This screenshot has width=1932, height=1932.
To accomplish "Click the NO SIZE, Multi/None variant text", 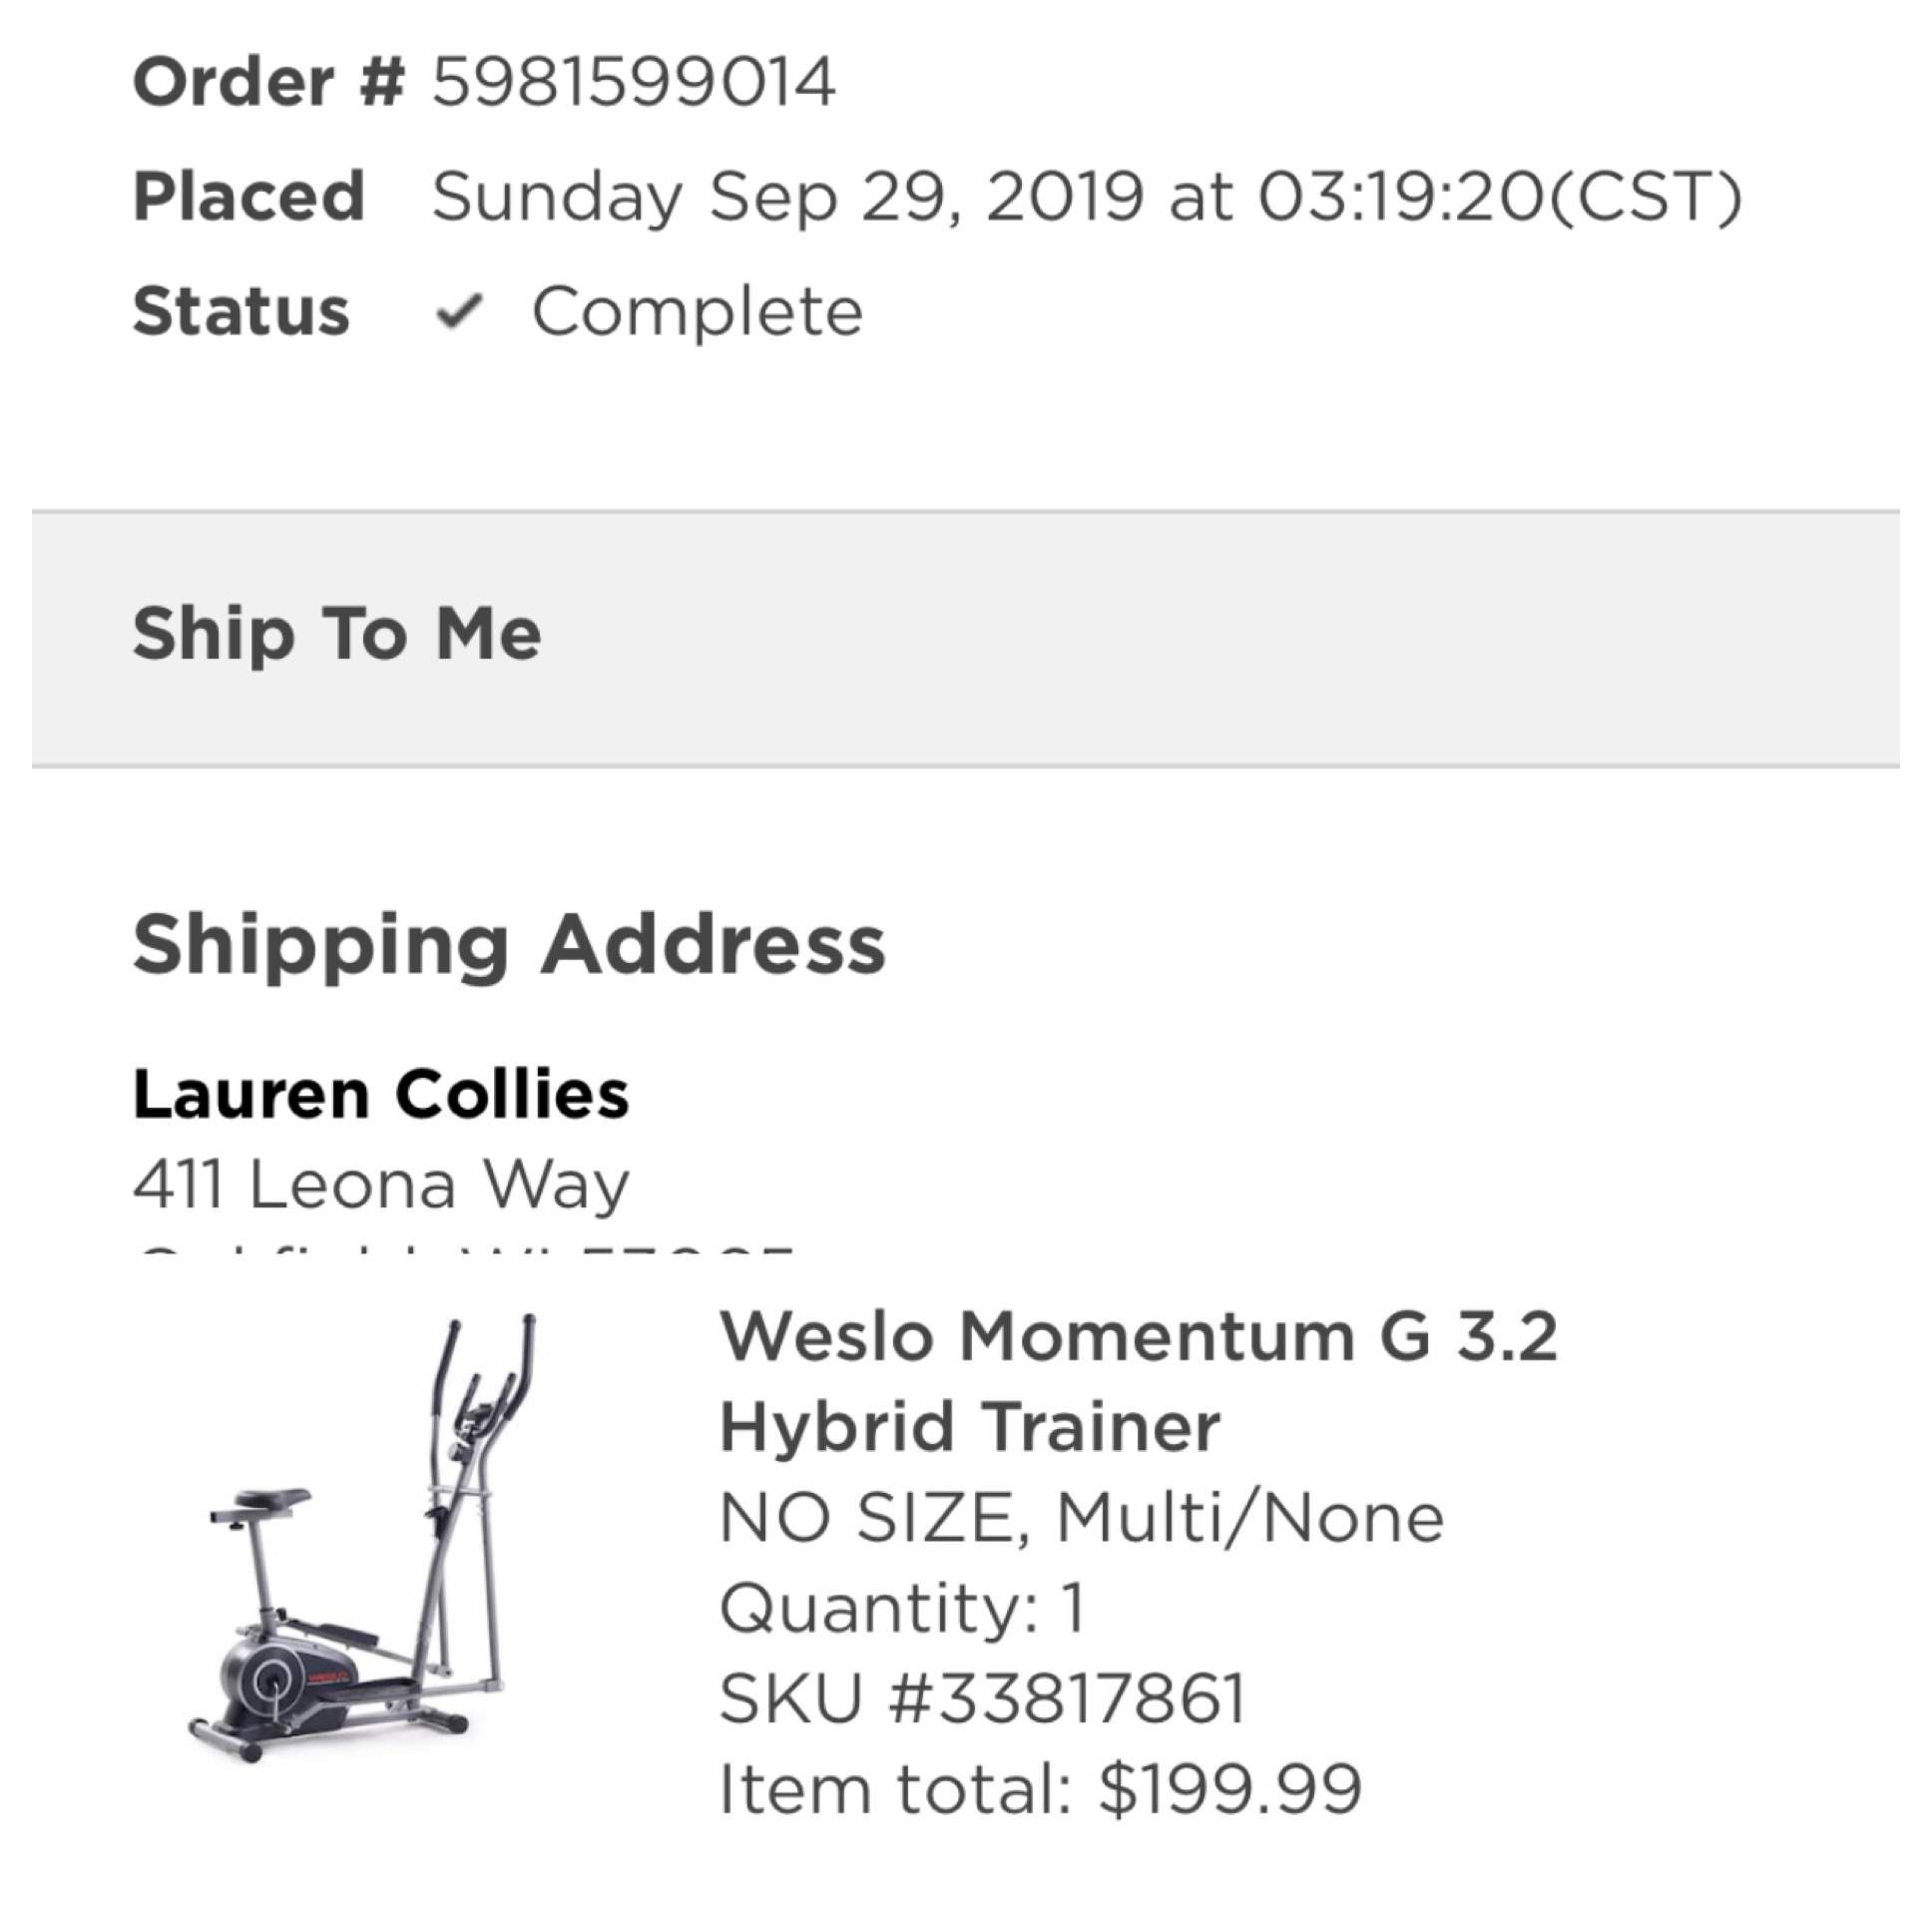I will [1082, 1518].
